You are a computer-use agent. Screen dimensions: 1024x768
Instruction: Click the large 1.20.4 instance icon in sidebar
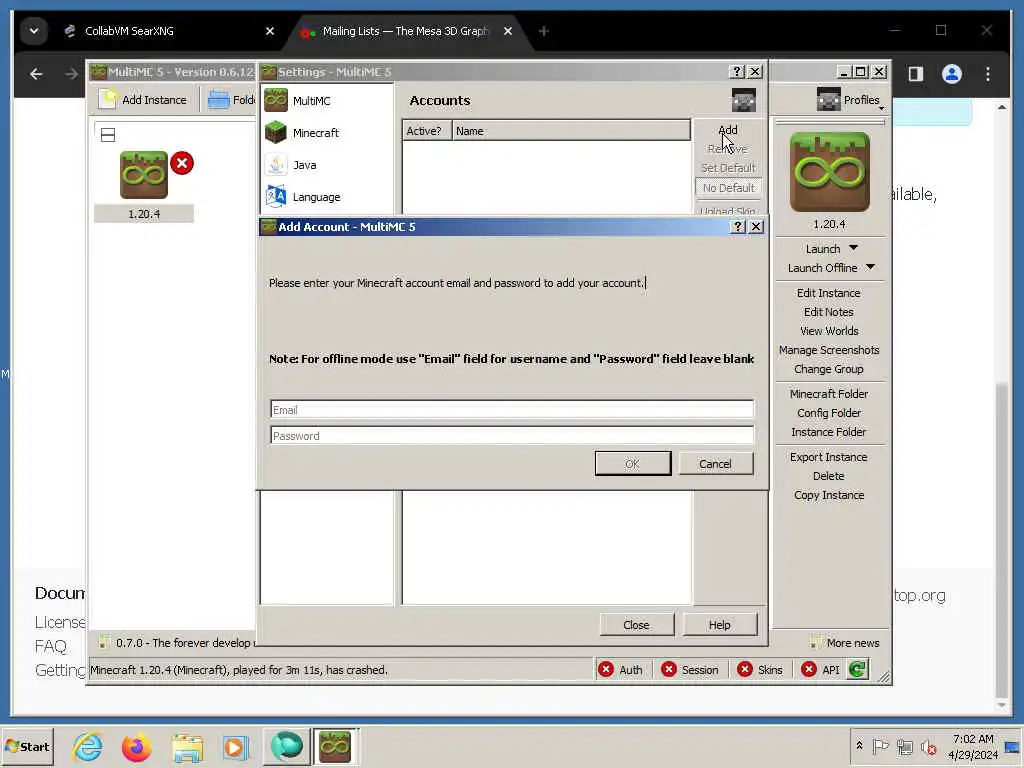pos(829,172)
